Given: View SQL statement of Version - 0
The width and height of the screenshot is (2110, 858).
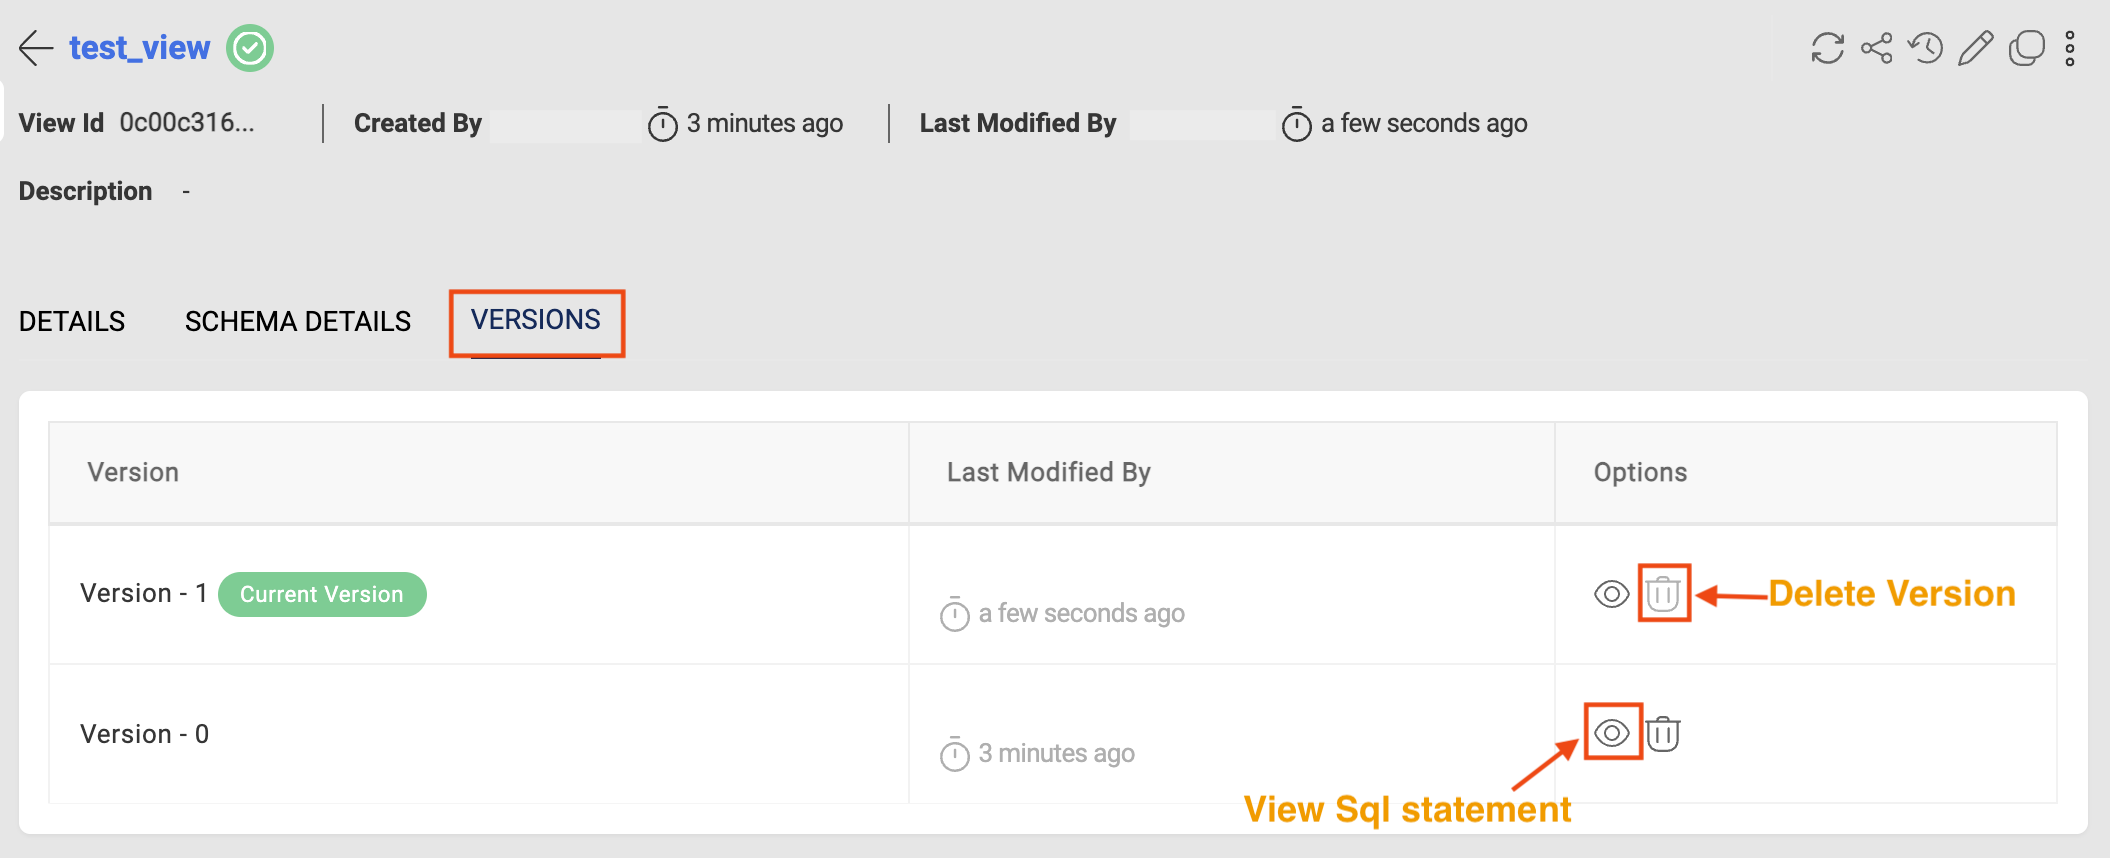Looking at the screenshot, I should pos(1612,733).
